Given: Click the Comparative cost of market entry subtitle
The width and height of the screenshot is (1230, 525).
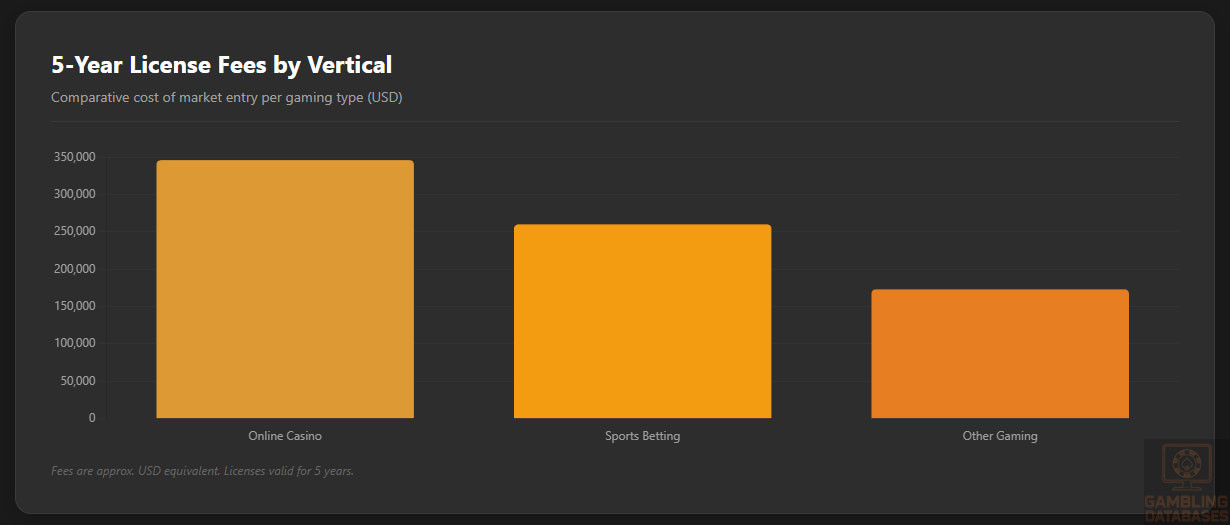Looking at the screenshot, I should 226,98.
